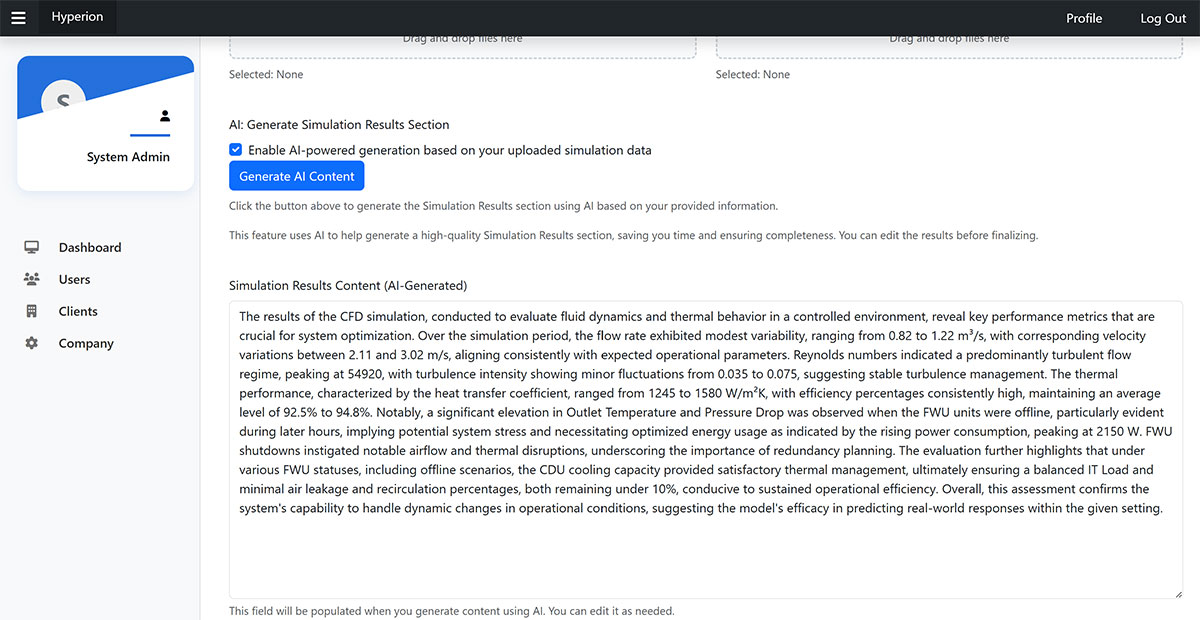Screen dimensions: 1200x620
Task: Click the user silhouette icon in profile card
Action: pyautogui.click(x=165, y=116)
